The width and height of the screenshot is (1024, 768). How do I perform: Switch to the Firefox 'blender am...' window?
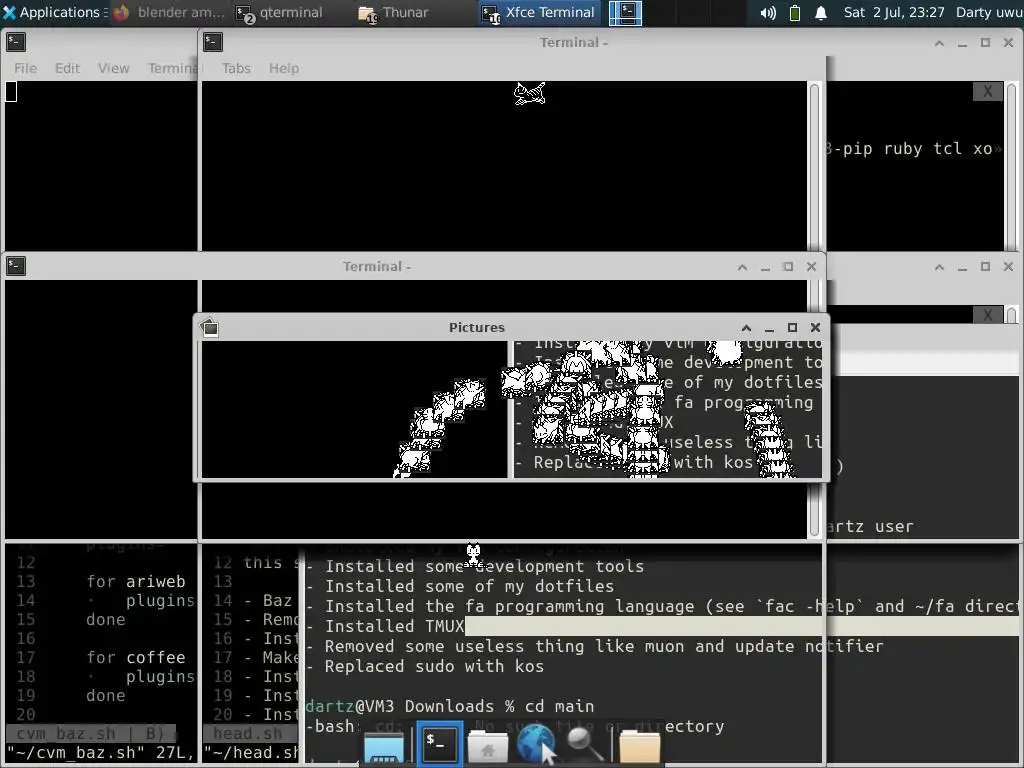(168, 12)
